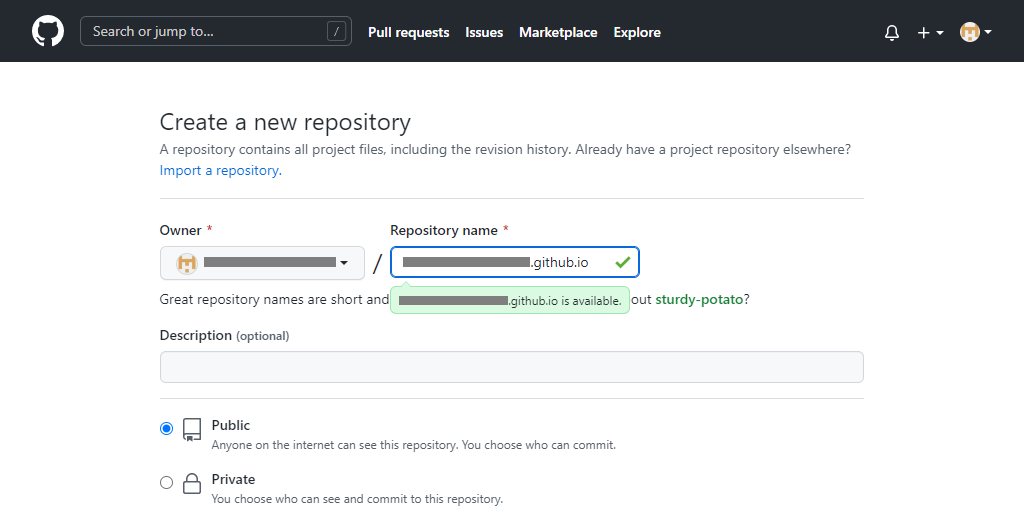Go to Pull requests
This screenshot has height=522, width=1024.
pyautogui.click(x=408, y=32)
